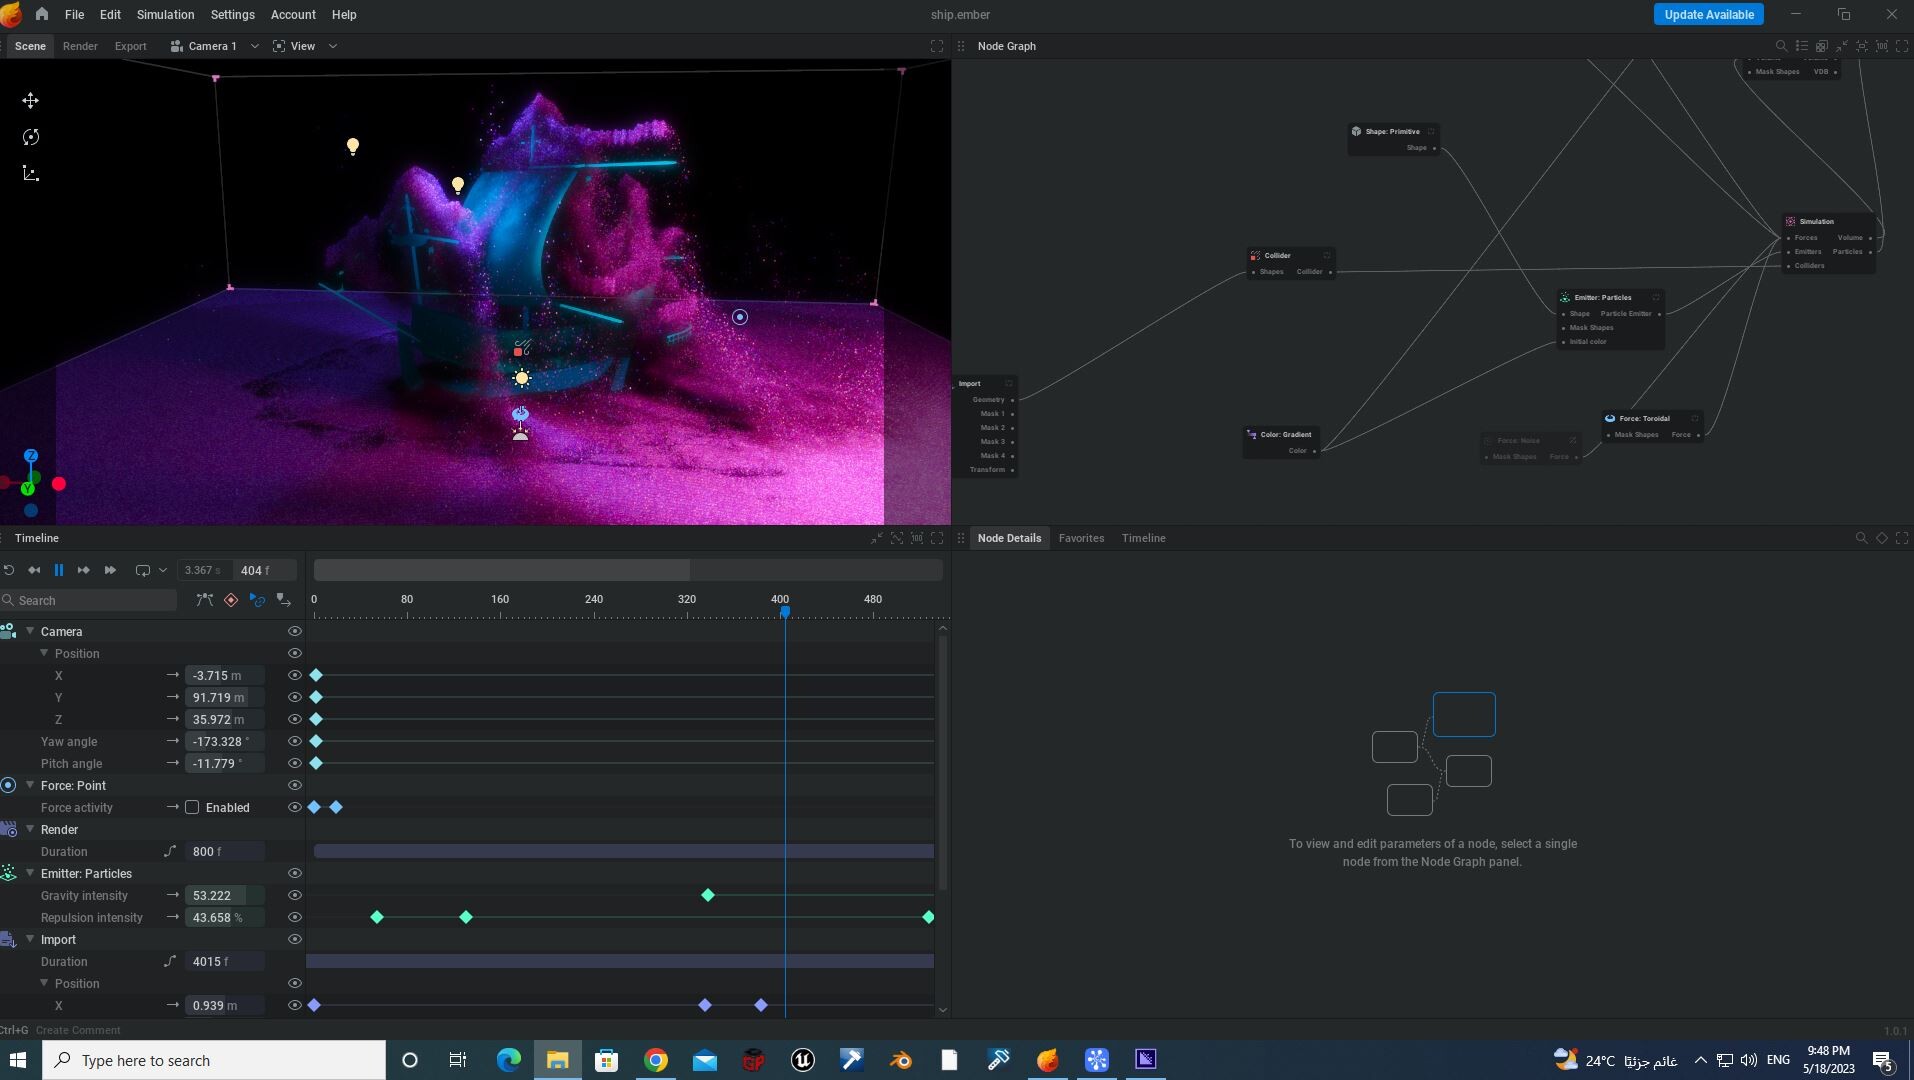Click the red keyframe diamond icon

click(x=231, y=600)
